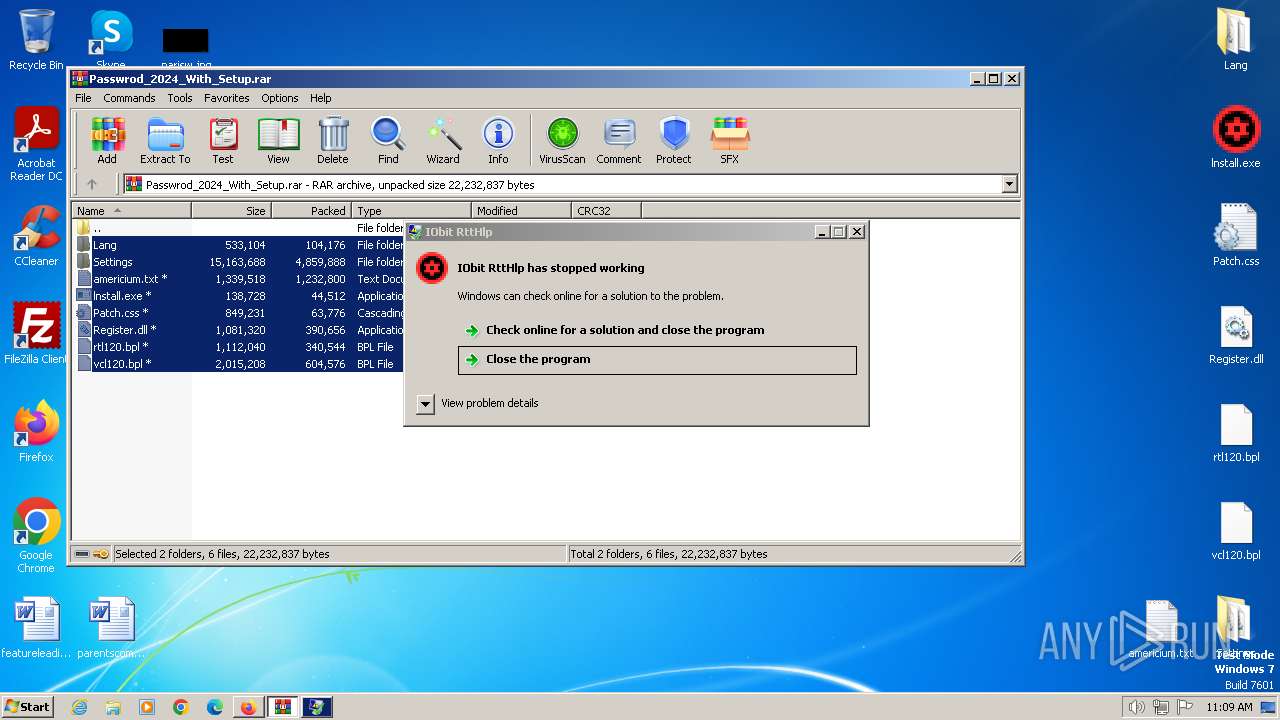Click the Comment toolbar icon
1280x720 pixels.
tap(619, 141)
